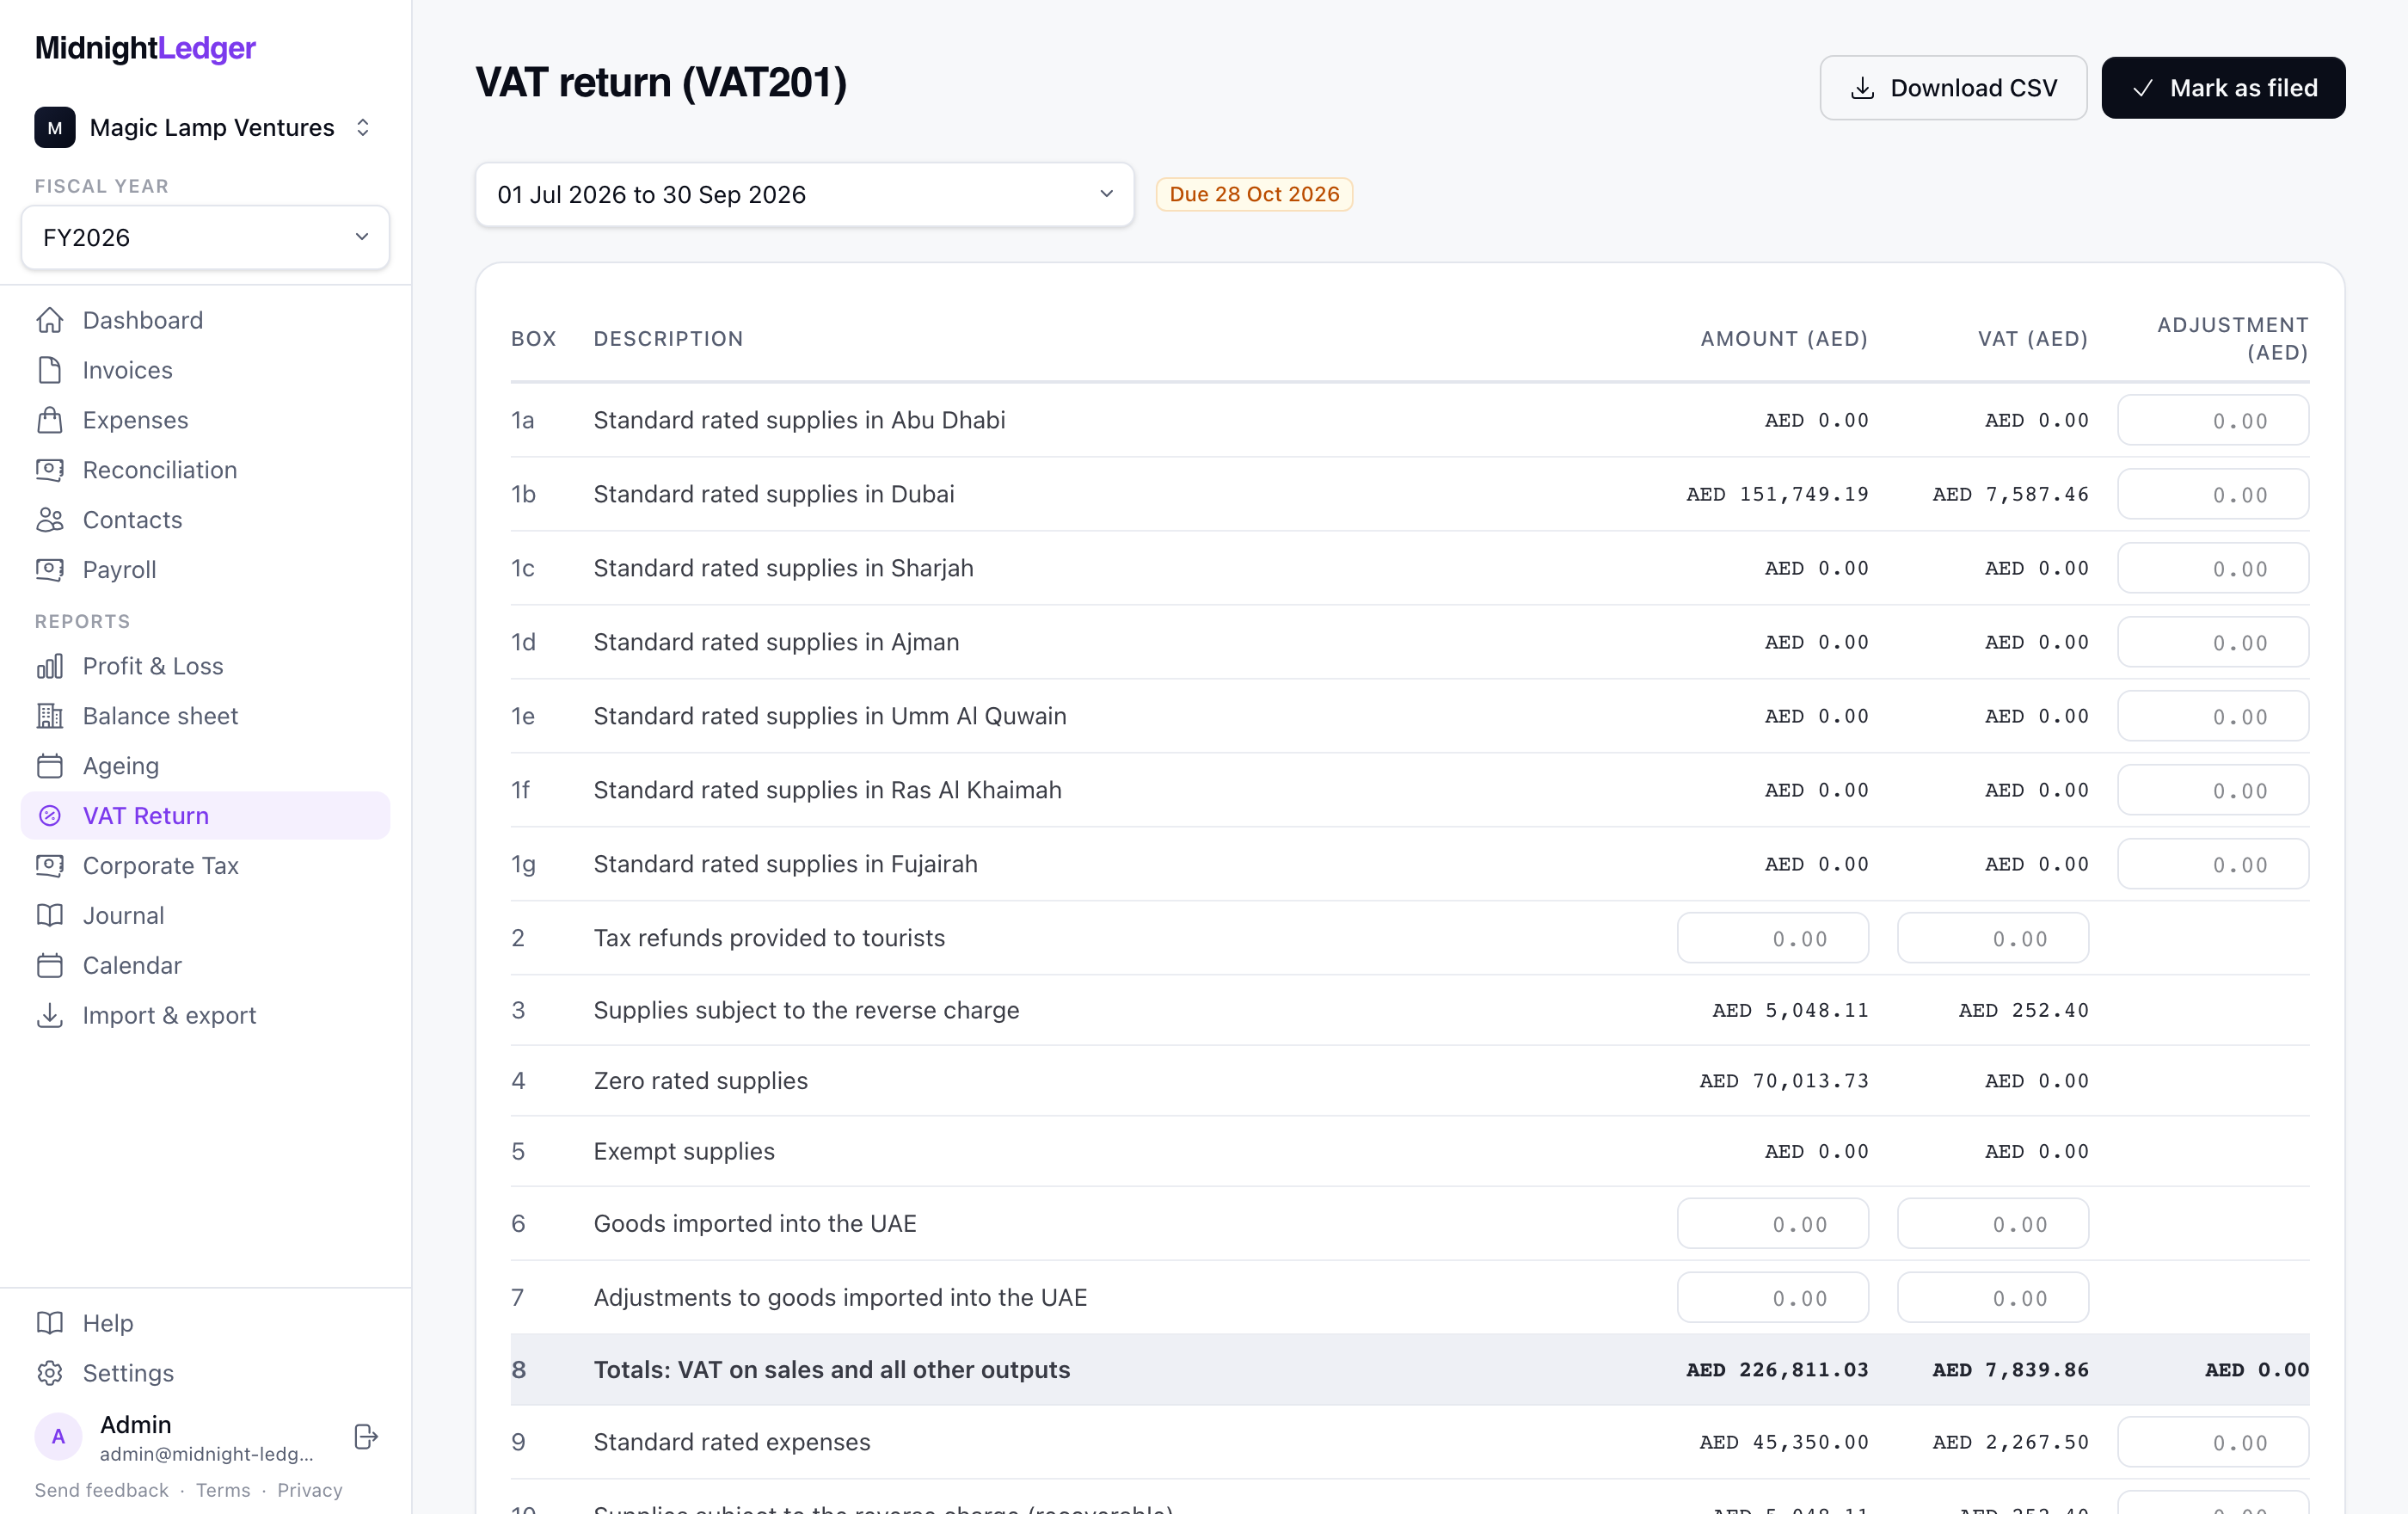Click the Settings gear icon
2408x1514 pixels.
50,1373
